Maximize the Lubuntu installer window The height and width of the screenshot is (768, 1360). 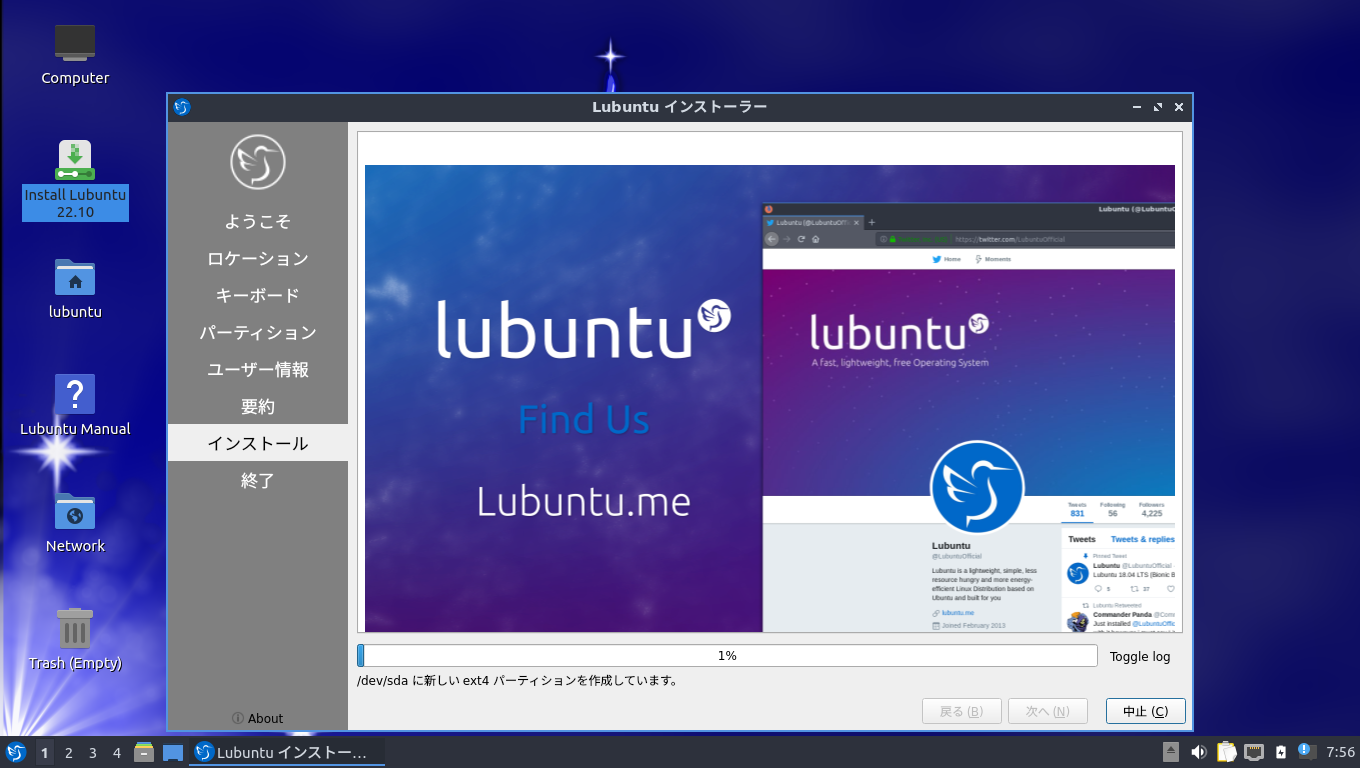tap(1158, 107)
